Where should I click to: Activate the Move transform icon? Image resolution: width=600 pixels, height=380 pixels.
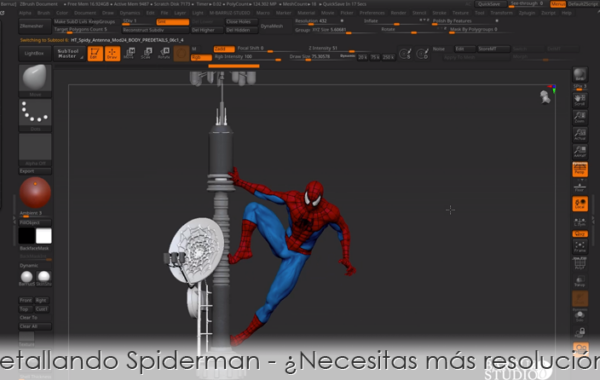pyautogui.click(x=129, y=53)
